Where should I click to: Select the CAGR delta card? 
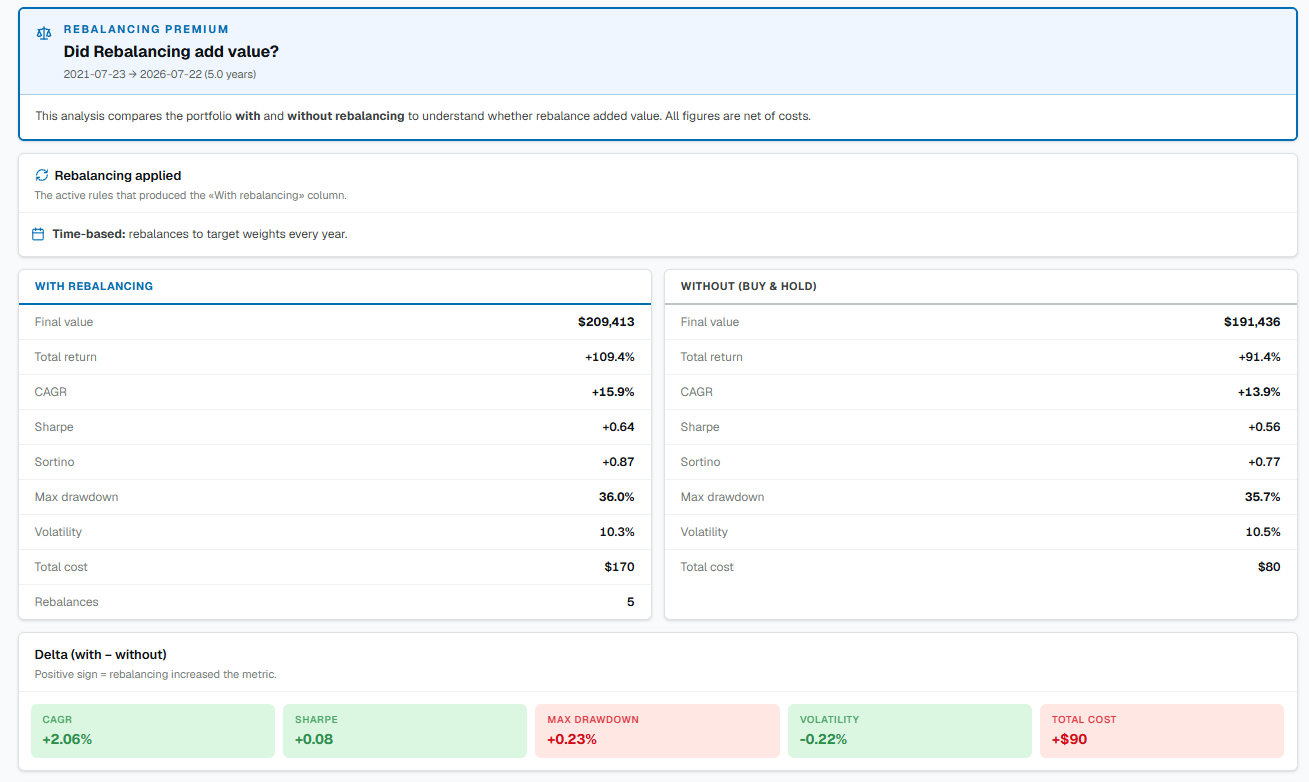[x=153, y=730]
